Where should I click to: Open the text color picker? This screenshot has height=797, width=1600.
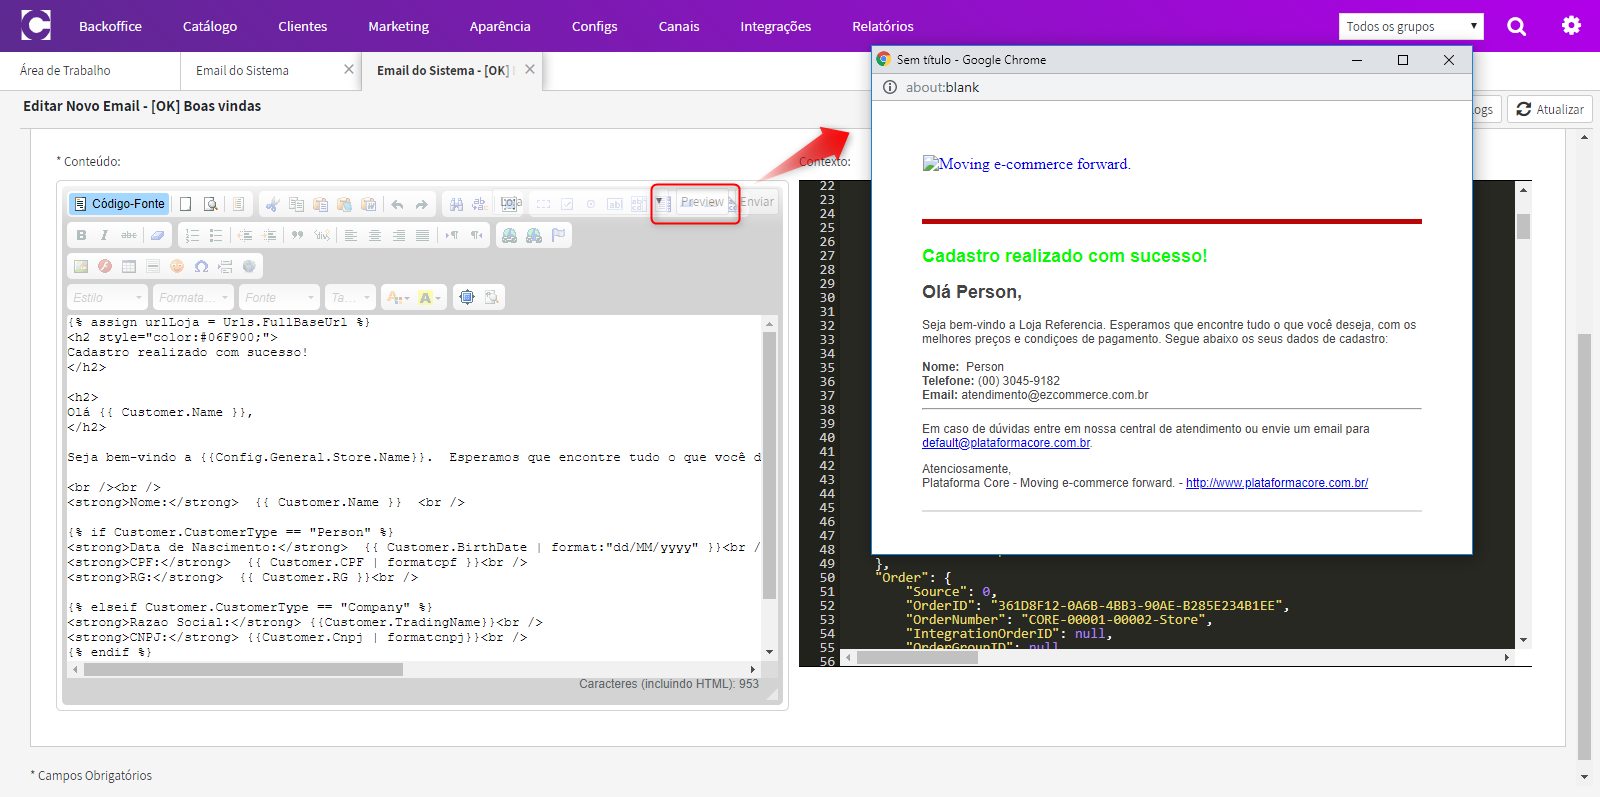click(x=398, y=298)
